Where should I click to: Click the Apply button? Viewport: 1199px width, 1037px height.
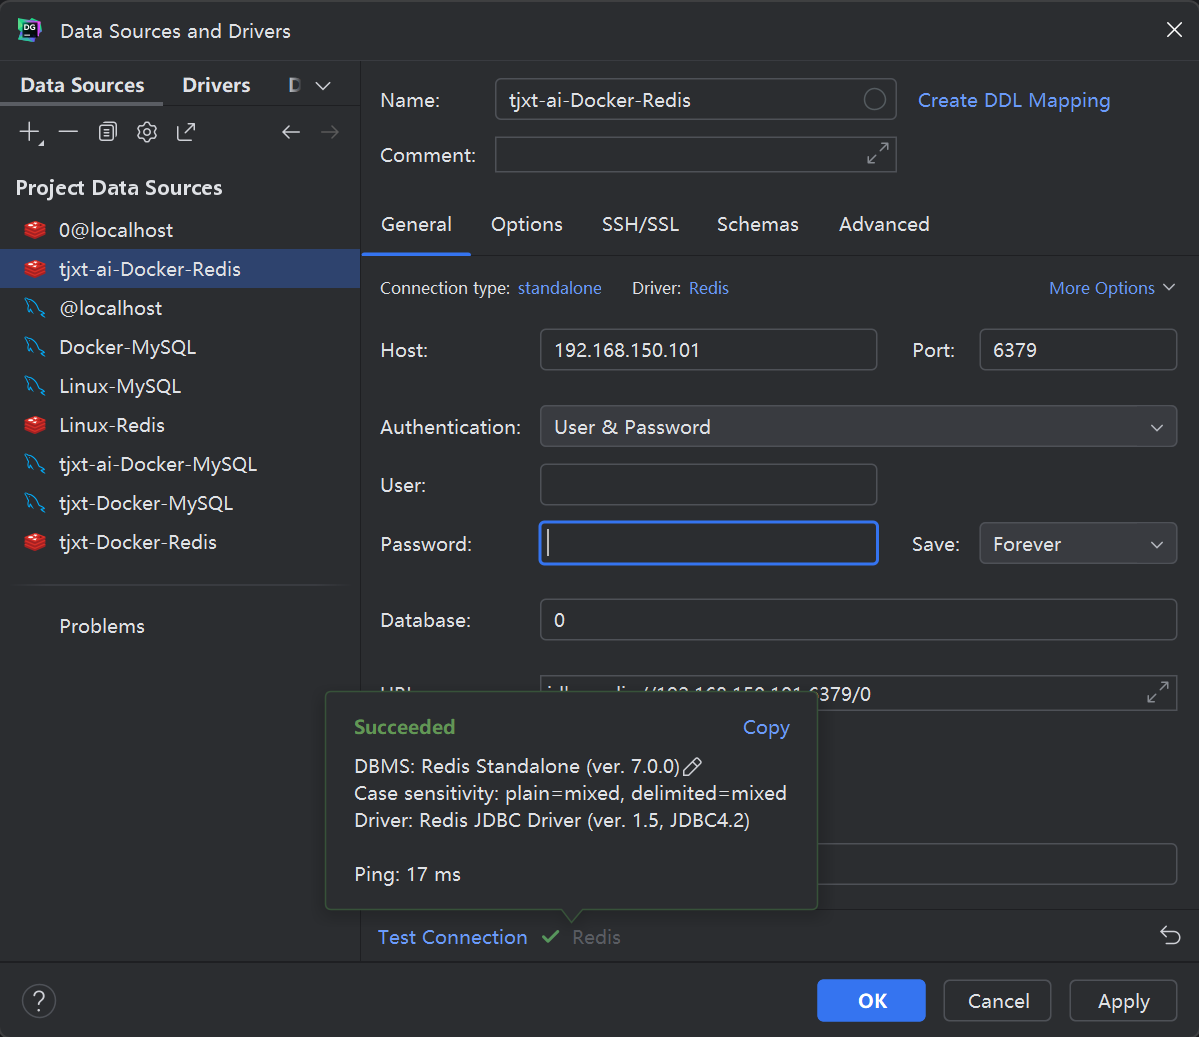[x=1123, y=1000]
